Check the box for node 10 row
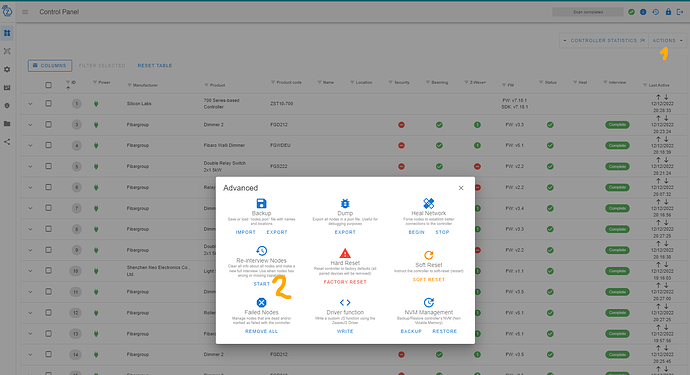 [48, 271]
